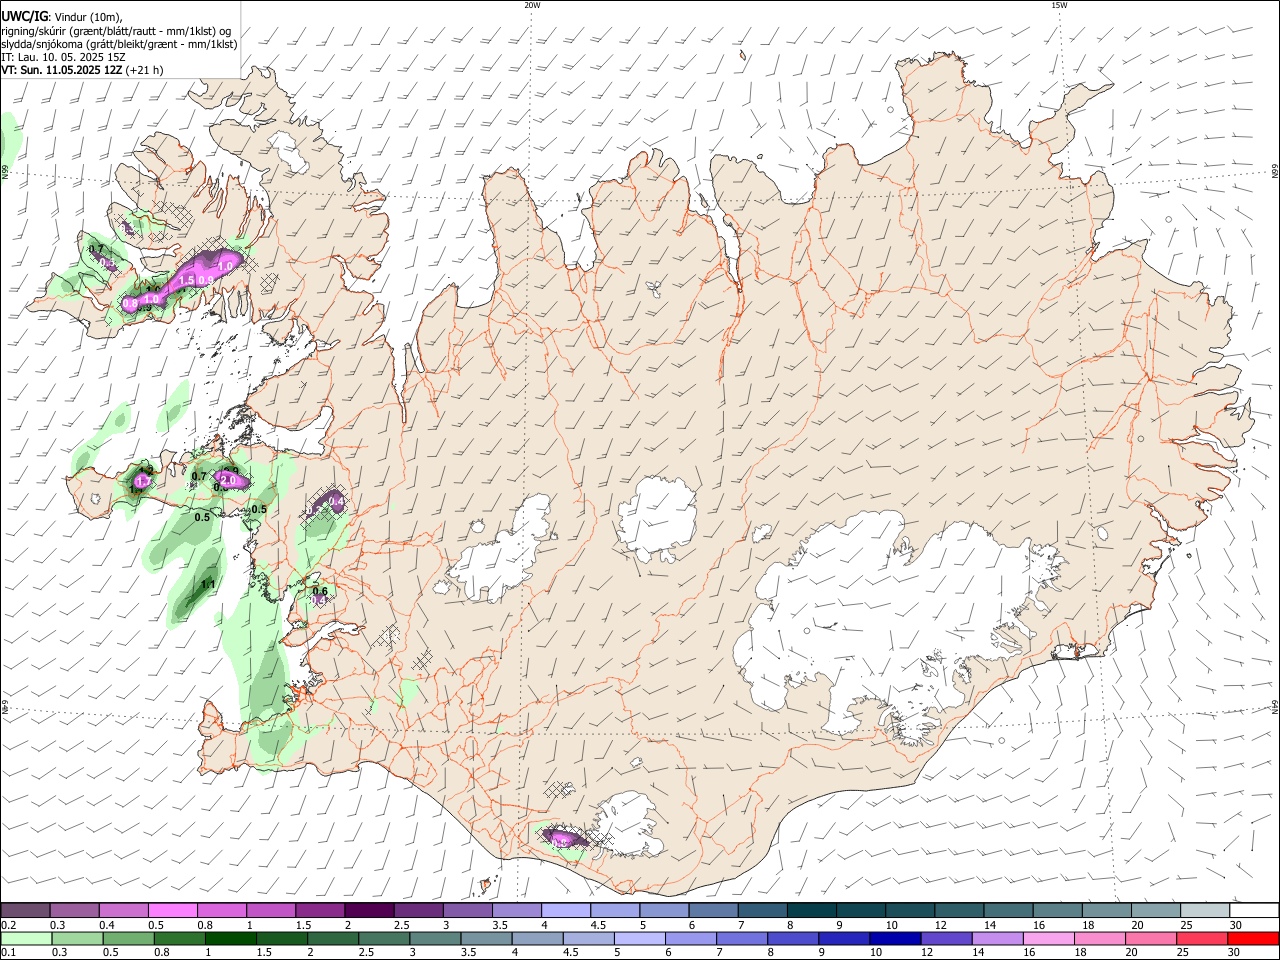
Task: Select the dark teal 8–9 snow scale swatch
Action: click(x=810, y=910)
